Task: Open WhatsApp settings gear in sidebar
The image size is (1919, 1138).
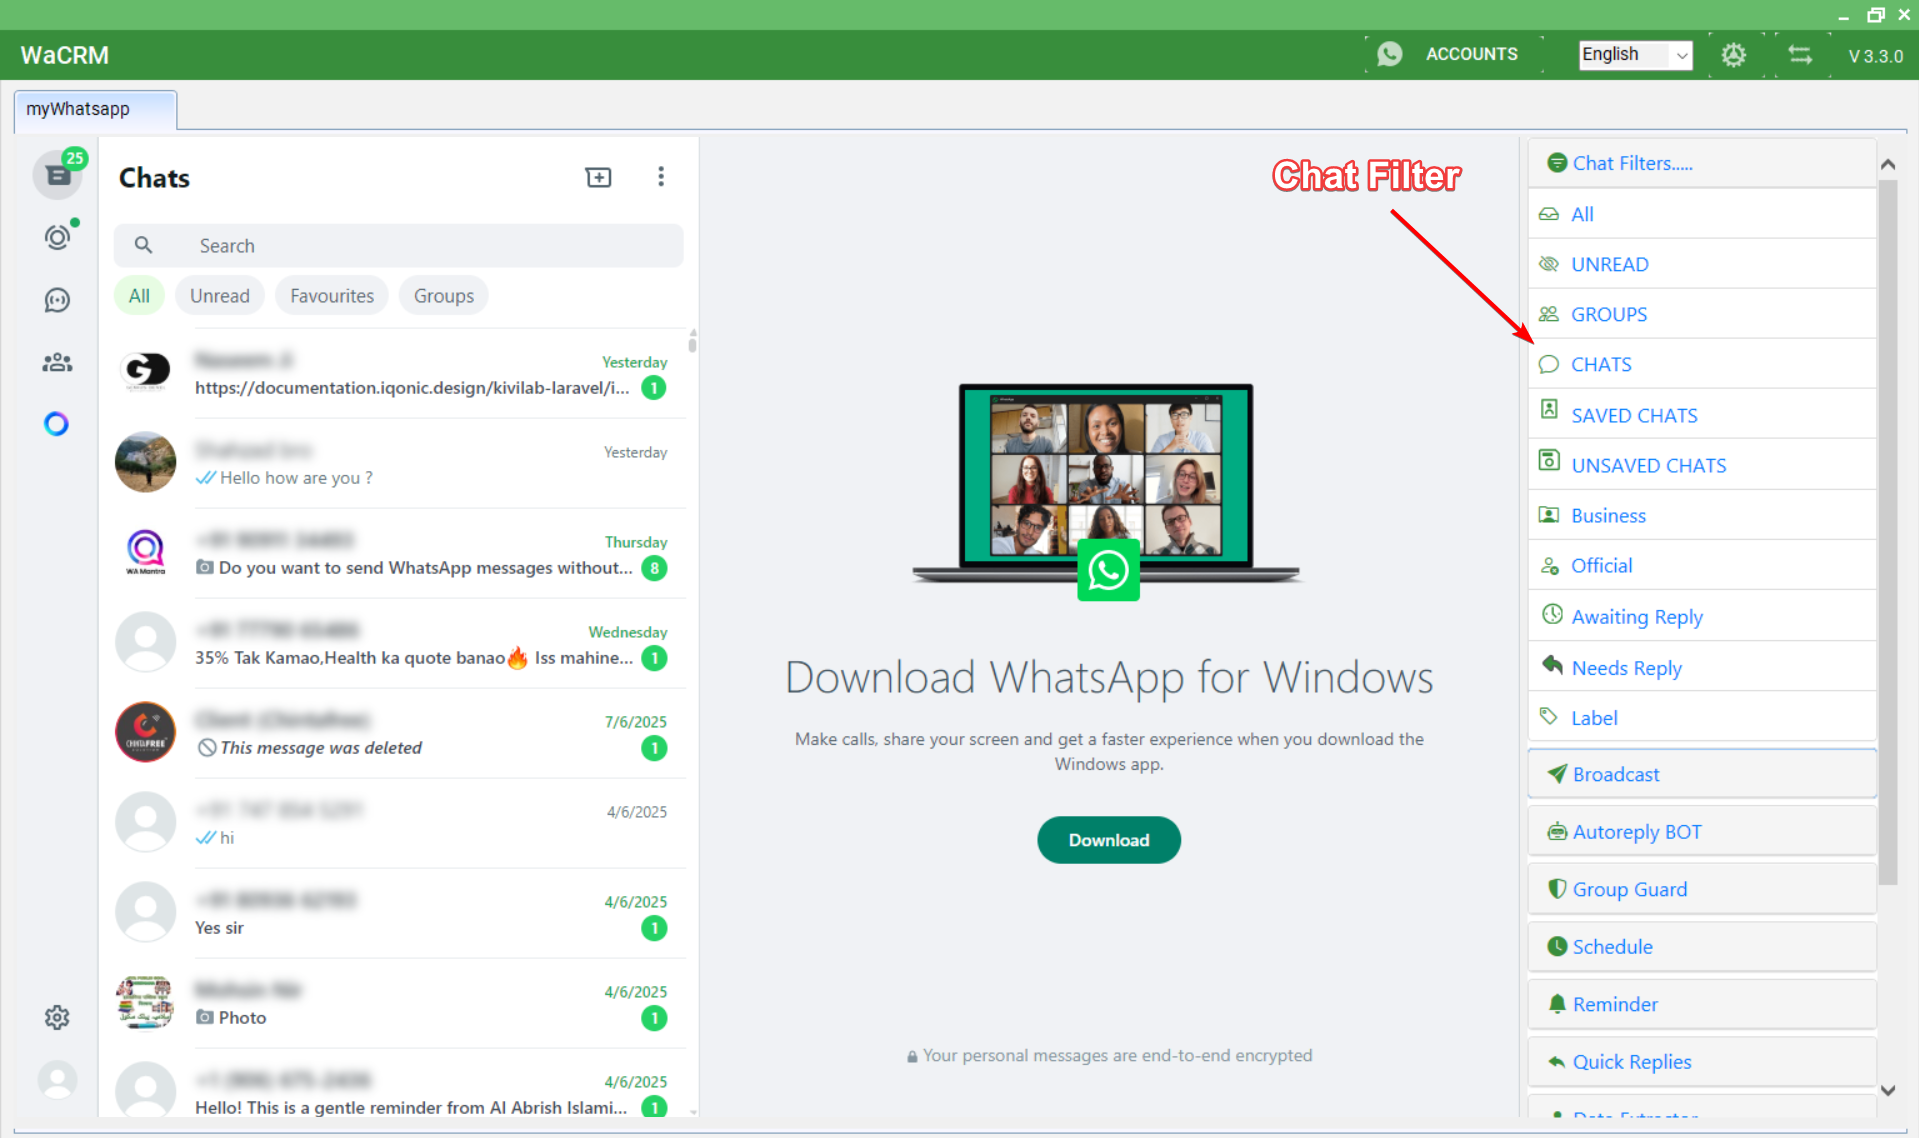Action: [x=57, y=1017]
